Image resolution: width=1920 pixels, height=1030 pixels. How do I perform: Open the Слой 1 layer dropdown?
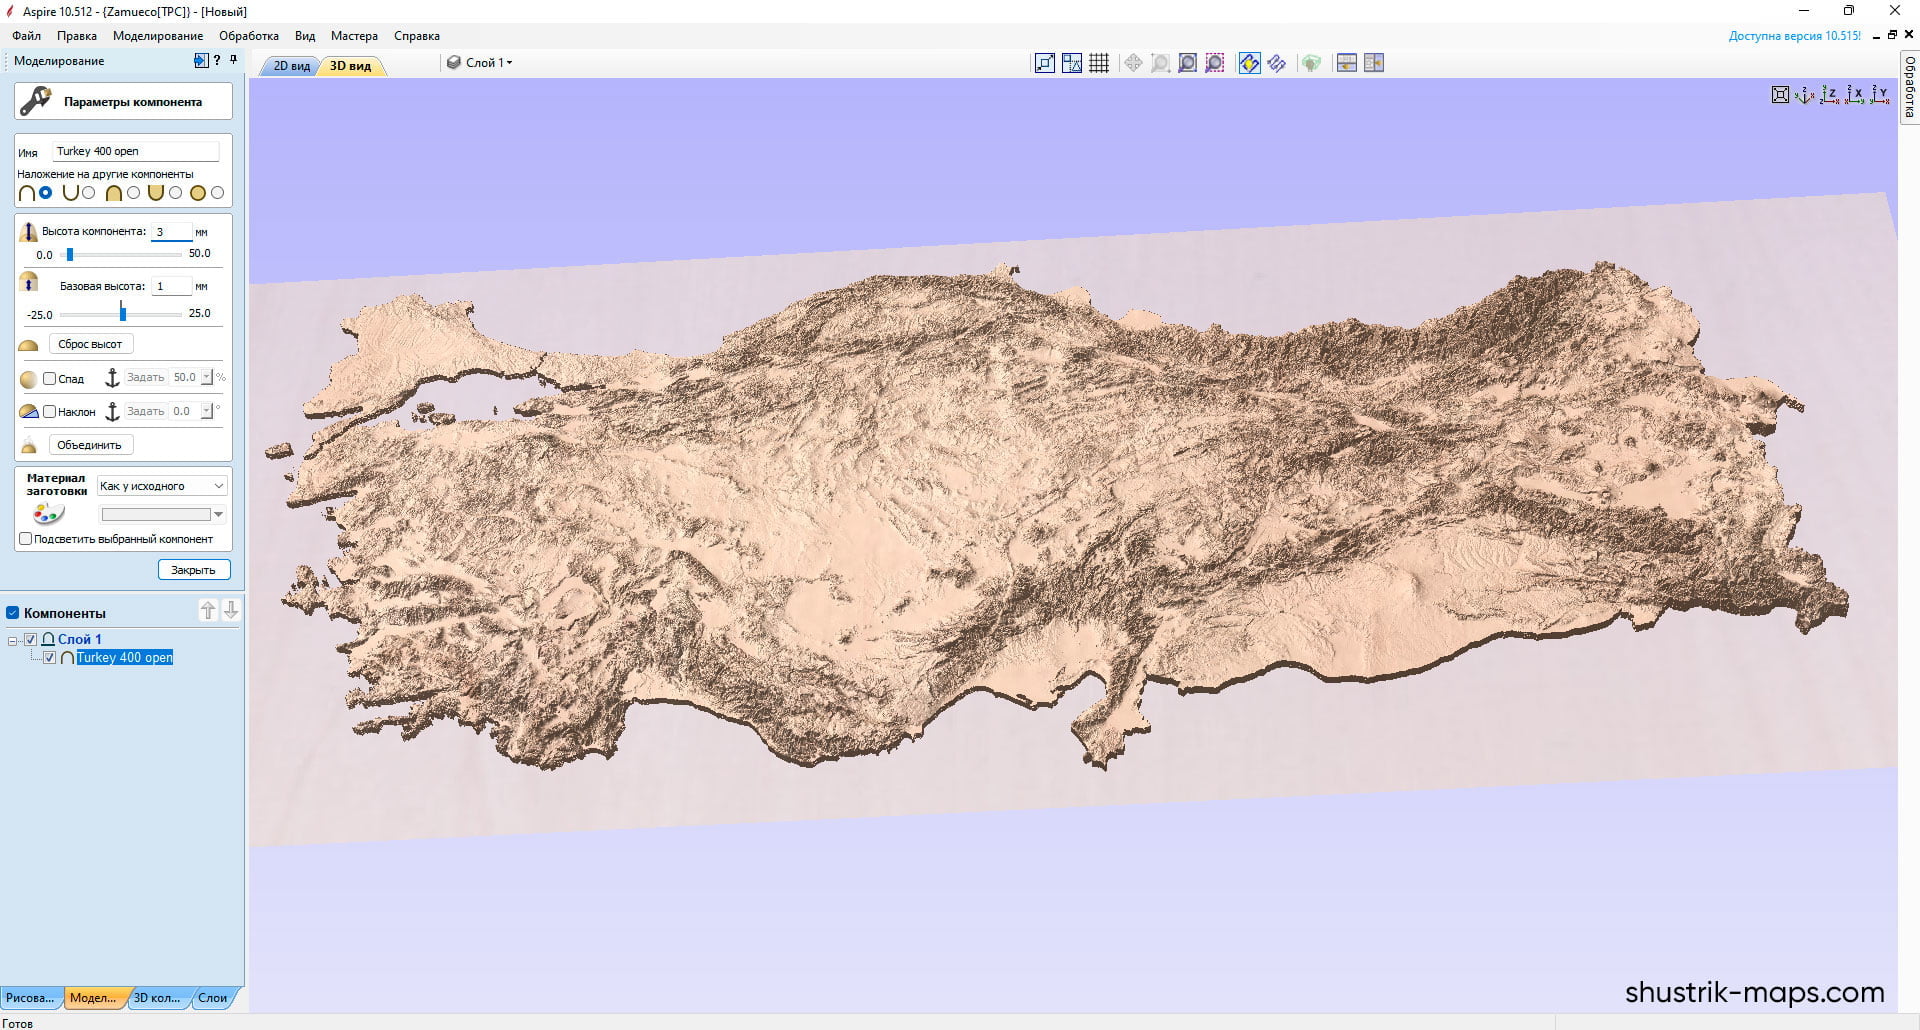(x=480, y=63)
